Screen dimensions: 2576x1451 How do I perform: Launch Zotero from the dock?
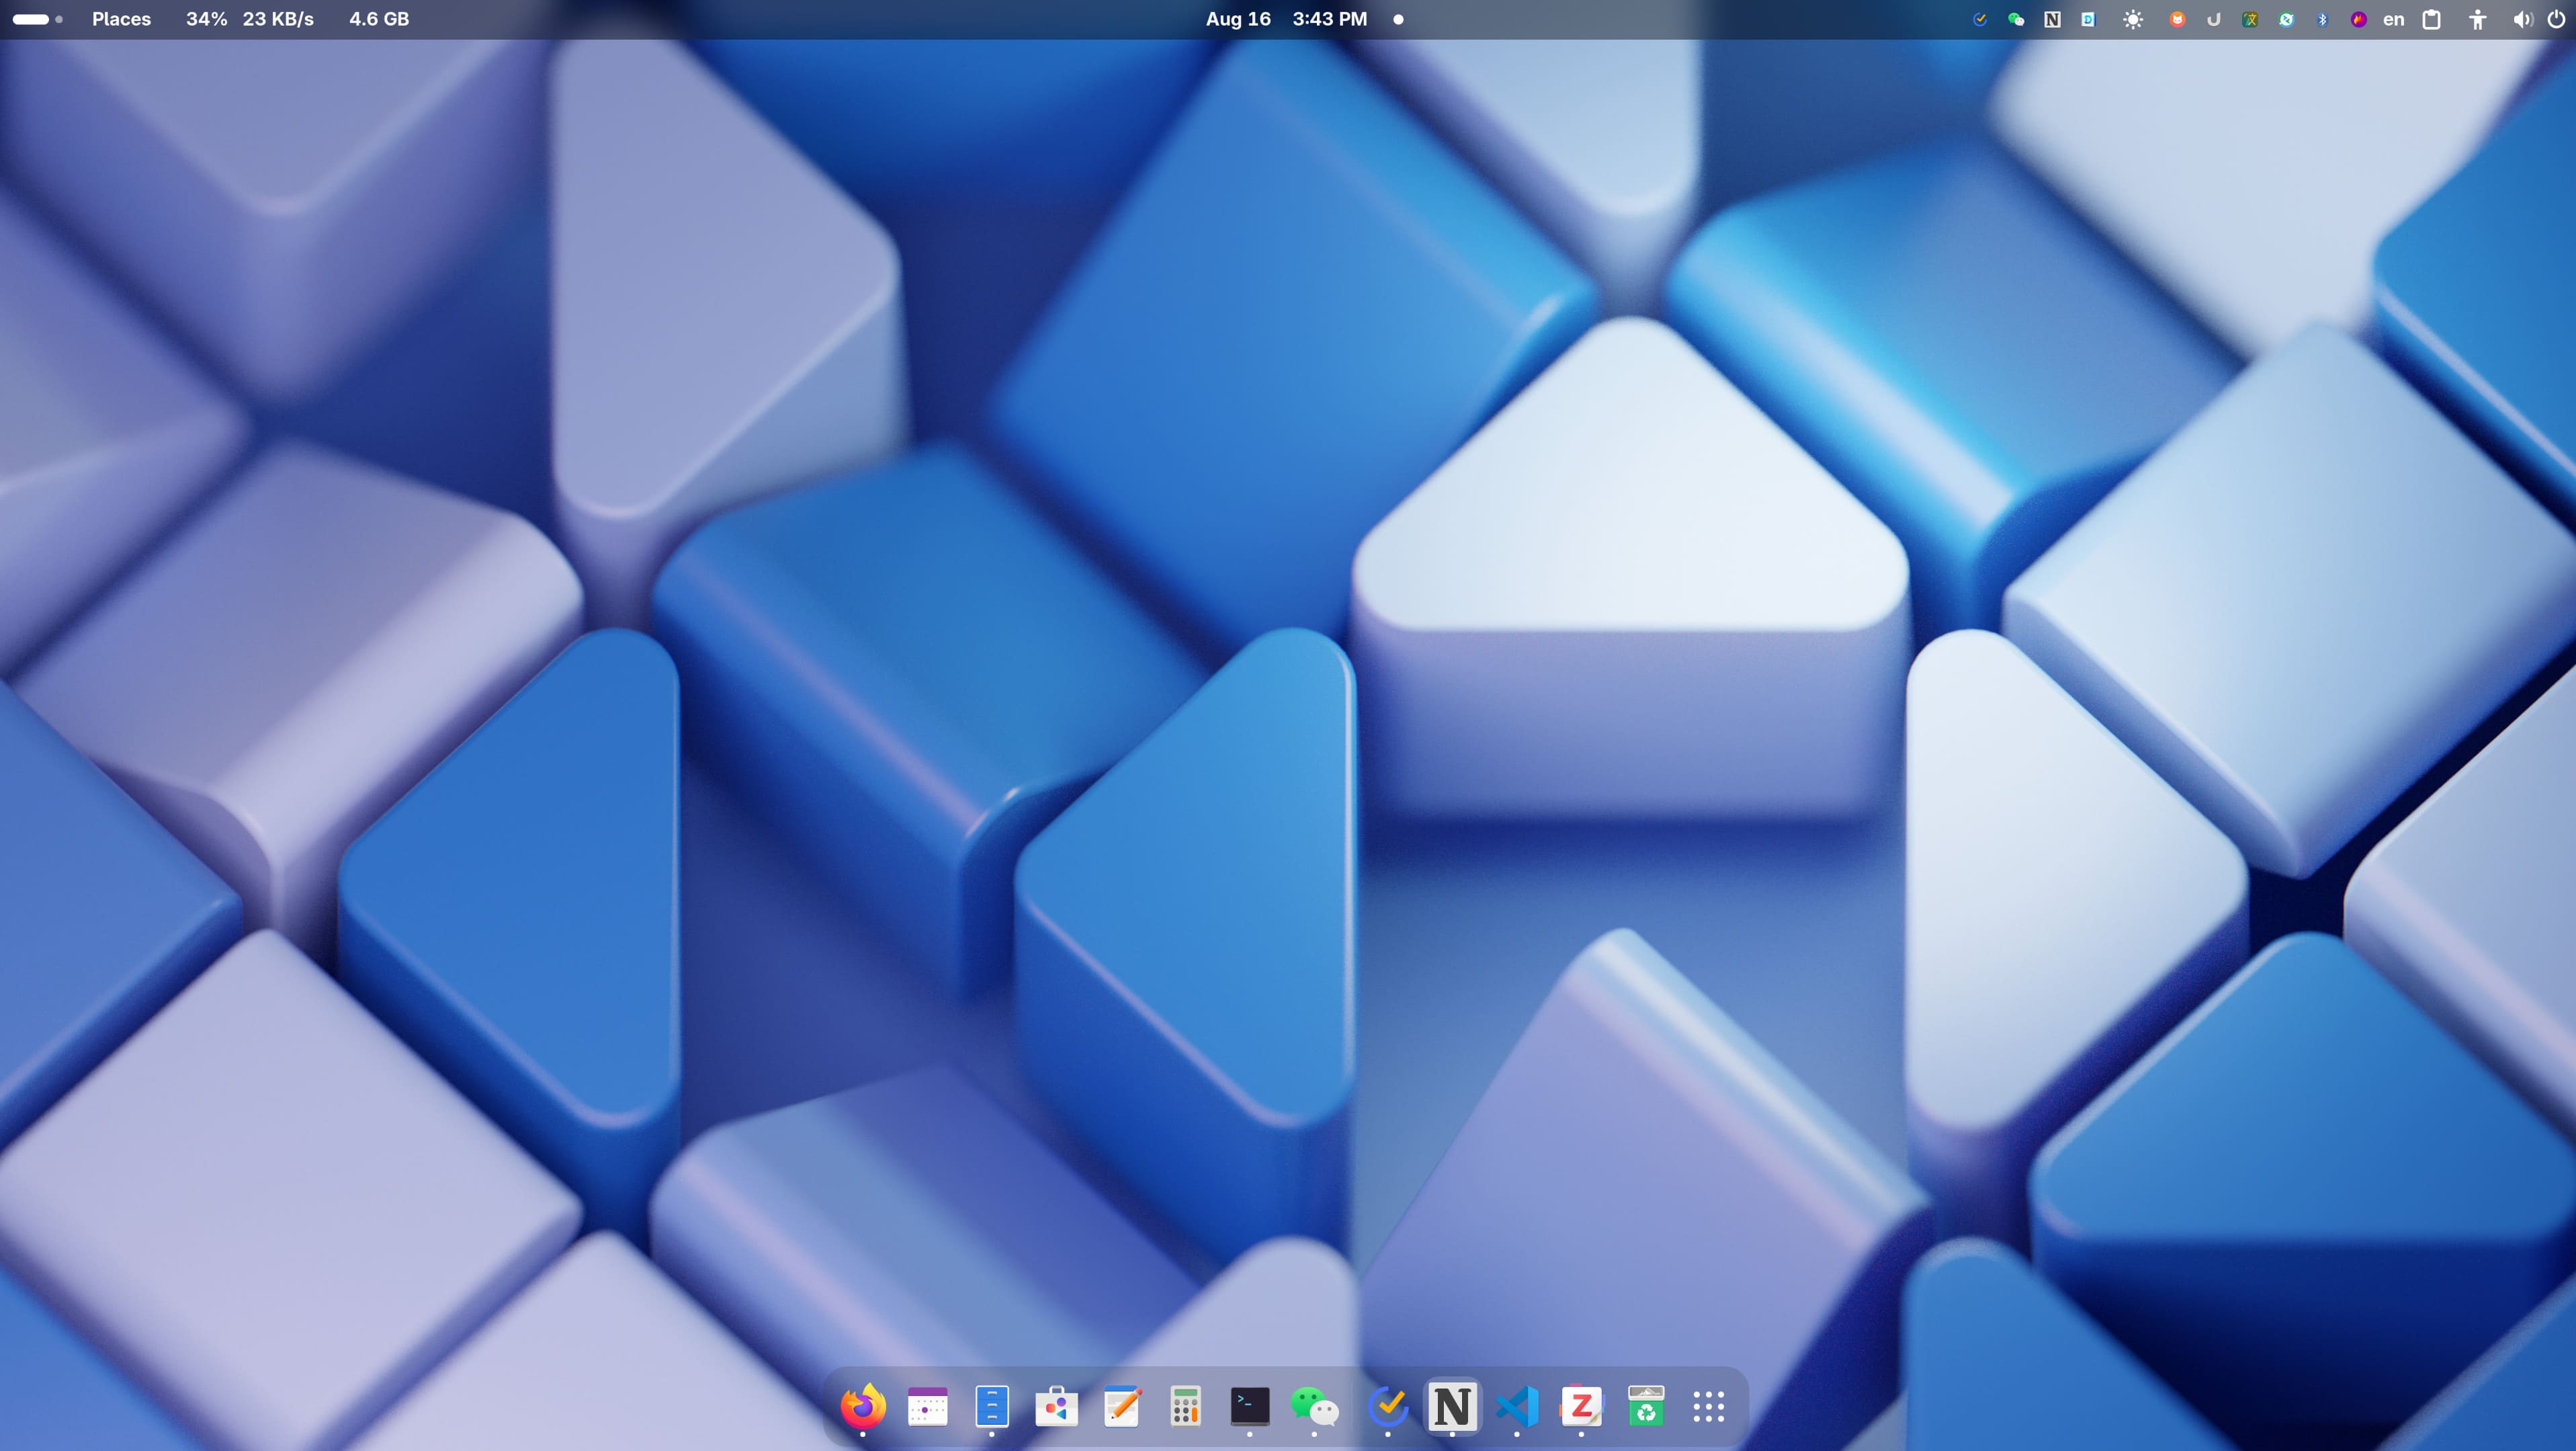[1581, 1406]
